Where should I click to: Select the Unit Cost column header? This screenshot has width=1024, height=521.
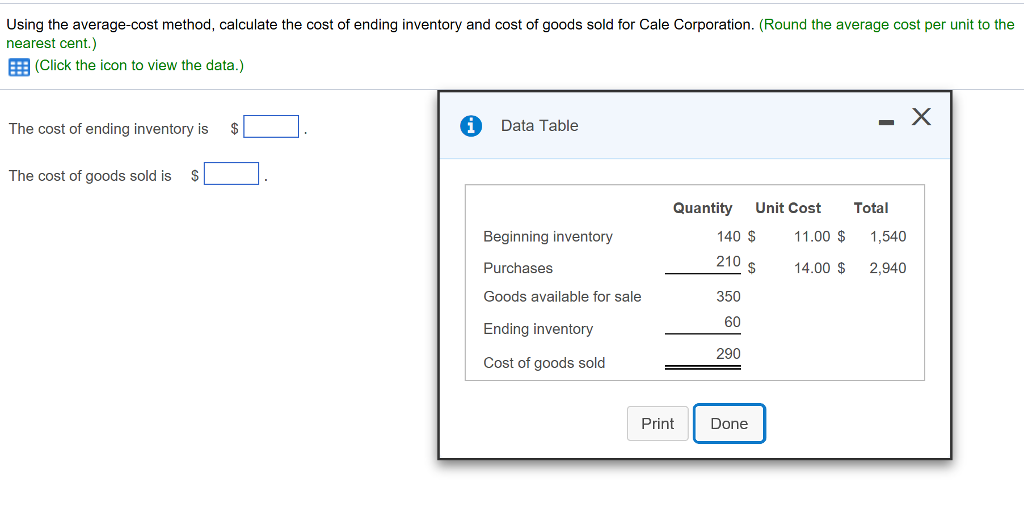pyautogui.click(x=788, y=208)
